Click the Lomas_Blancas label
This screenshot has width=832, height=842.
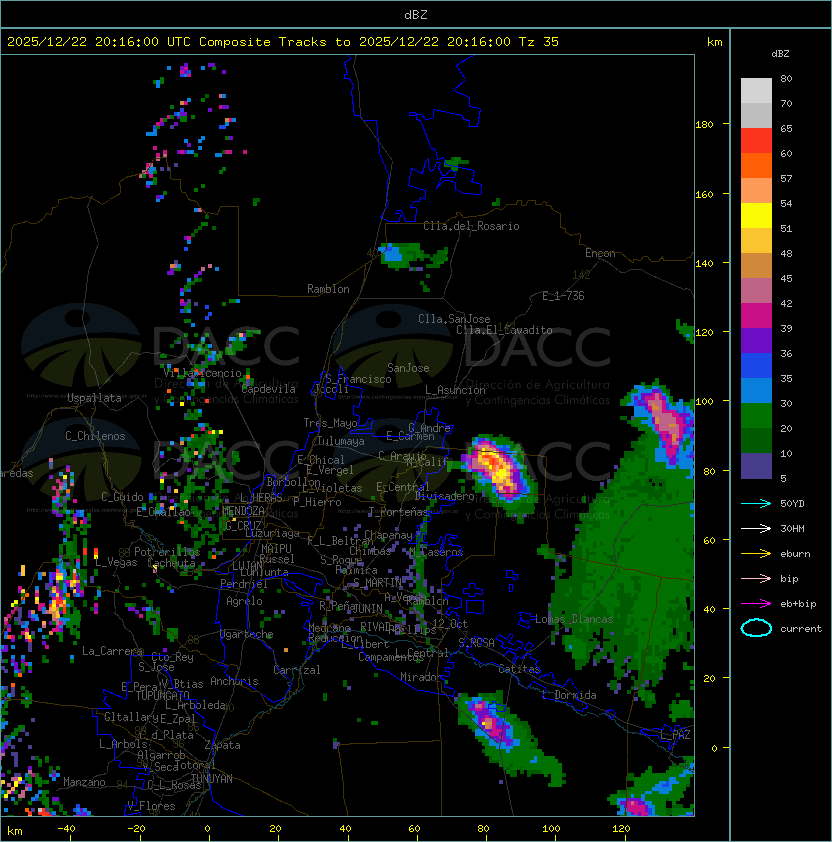click(574, 619)
